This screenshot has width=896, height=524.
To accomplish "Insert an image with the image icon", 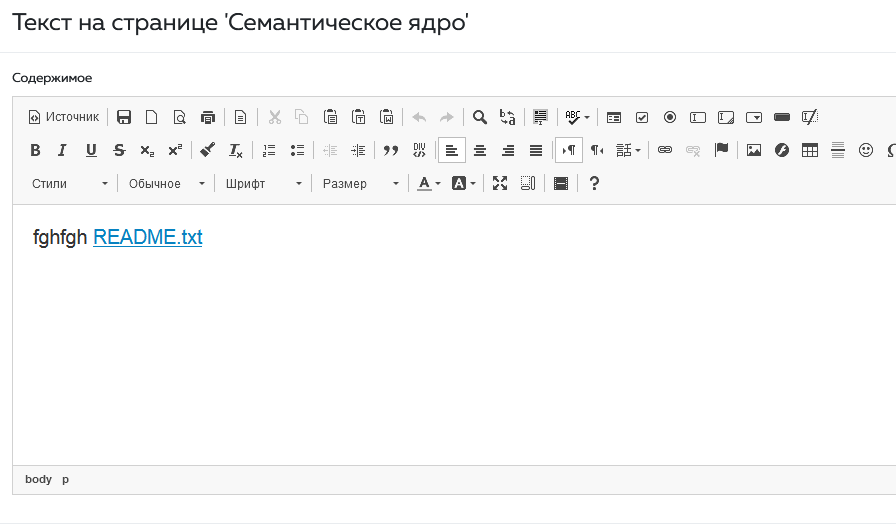I will (754, 150).
